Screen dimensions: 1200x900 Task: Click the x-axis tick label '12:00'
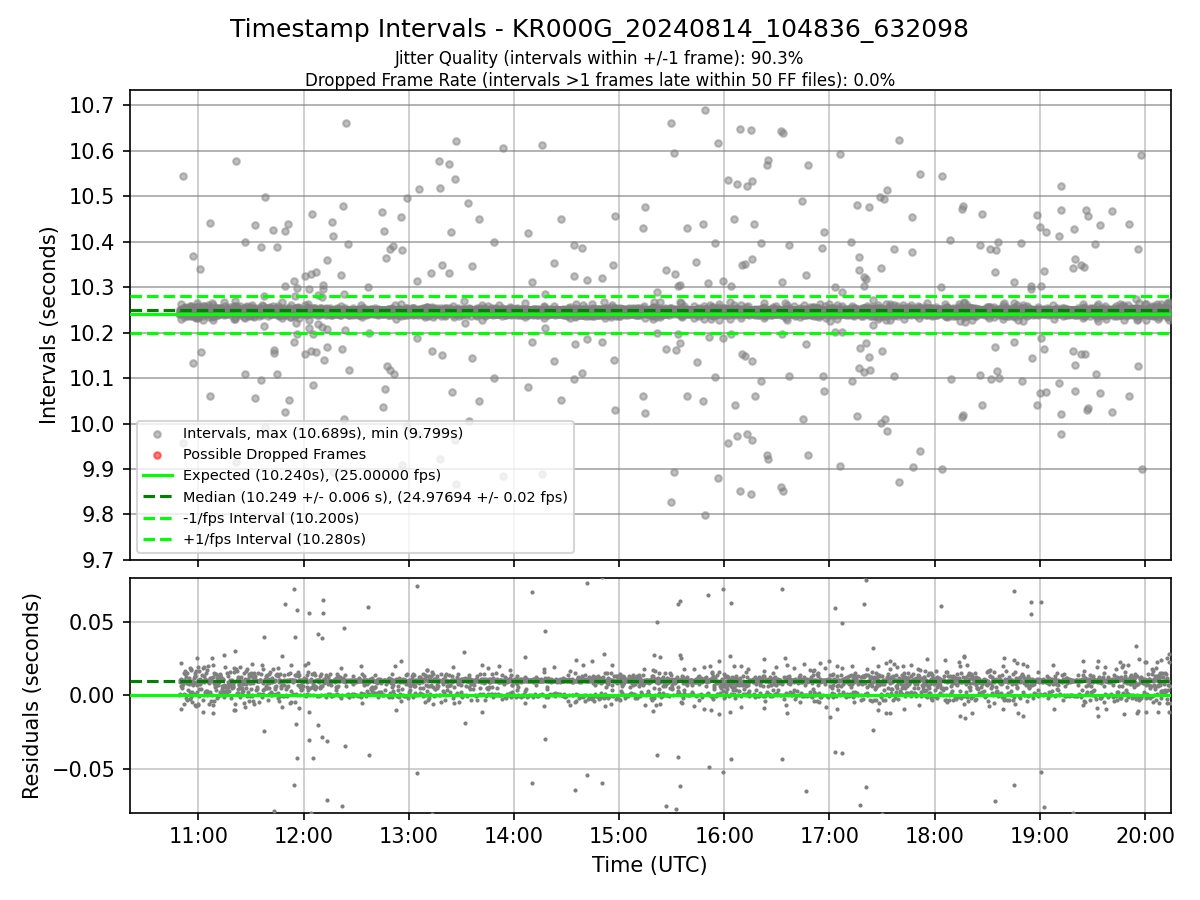click(x=303, y=836)
